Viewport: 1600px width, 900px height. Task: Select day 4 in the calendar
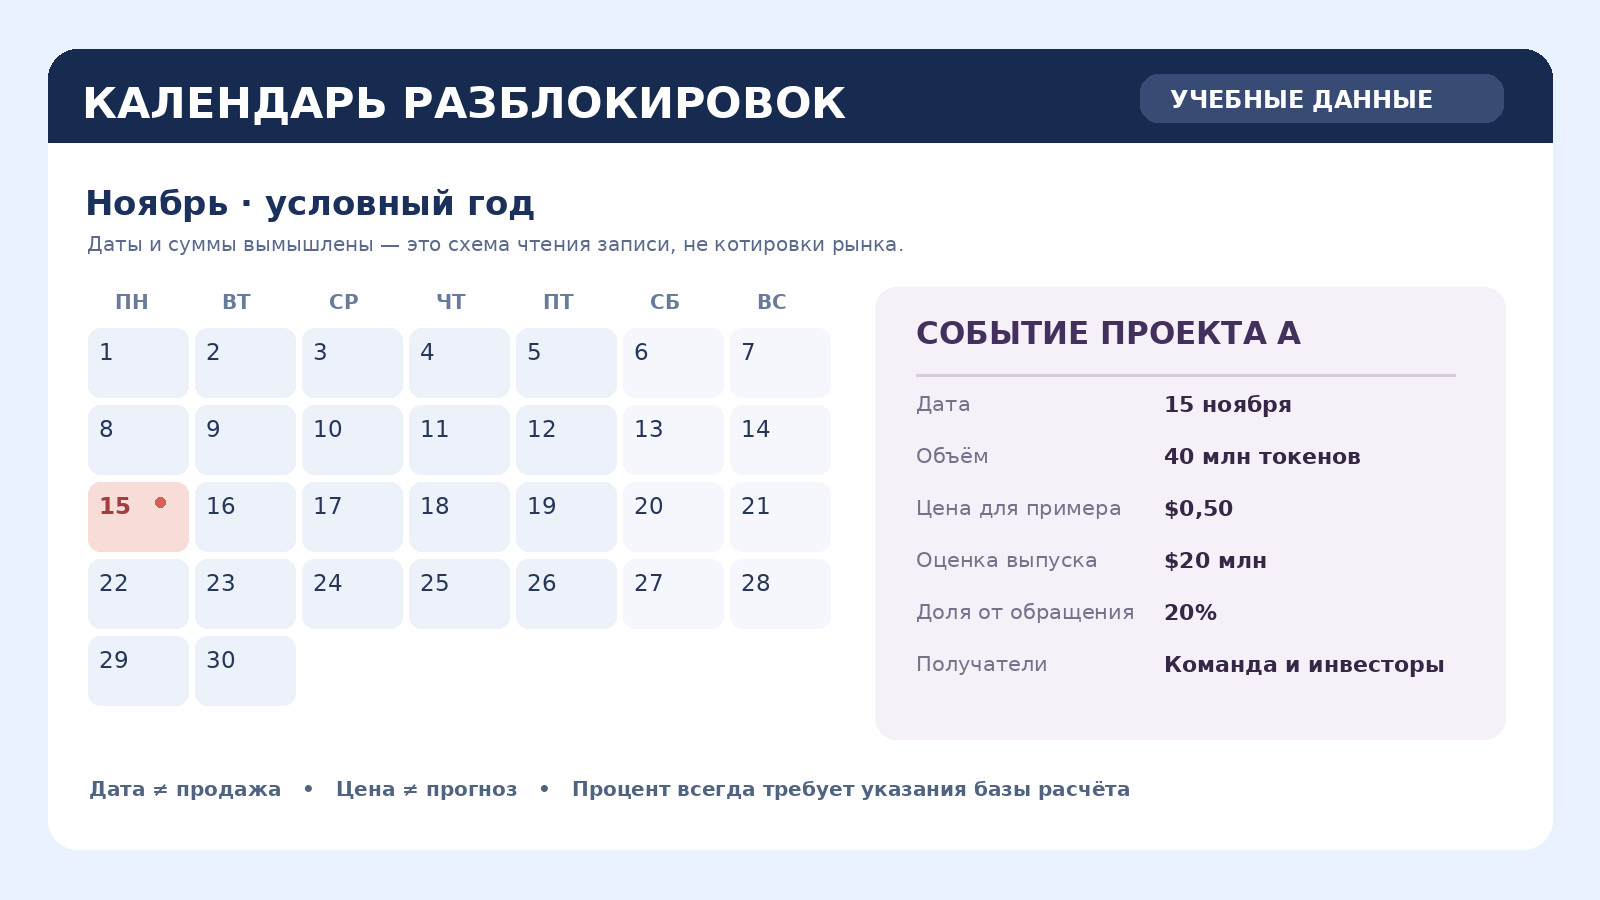point(459,363)
